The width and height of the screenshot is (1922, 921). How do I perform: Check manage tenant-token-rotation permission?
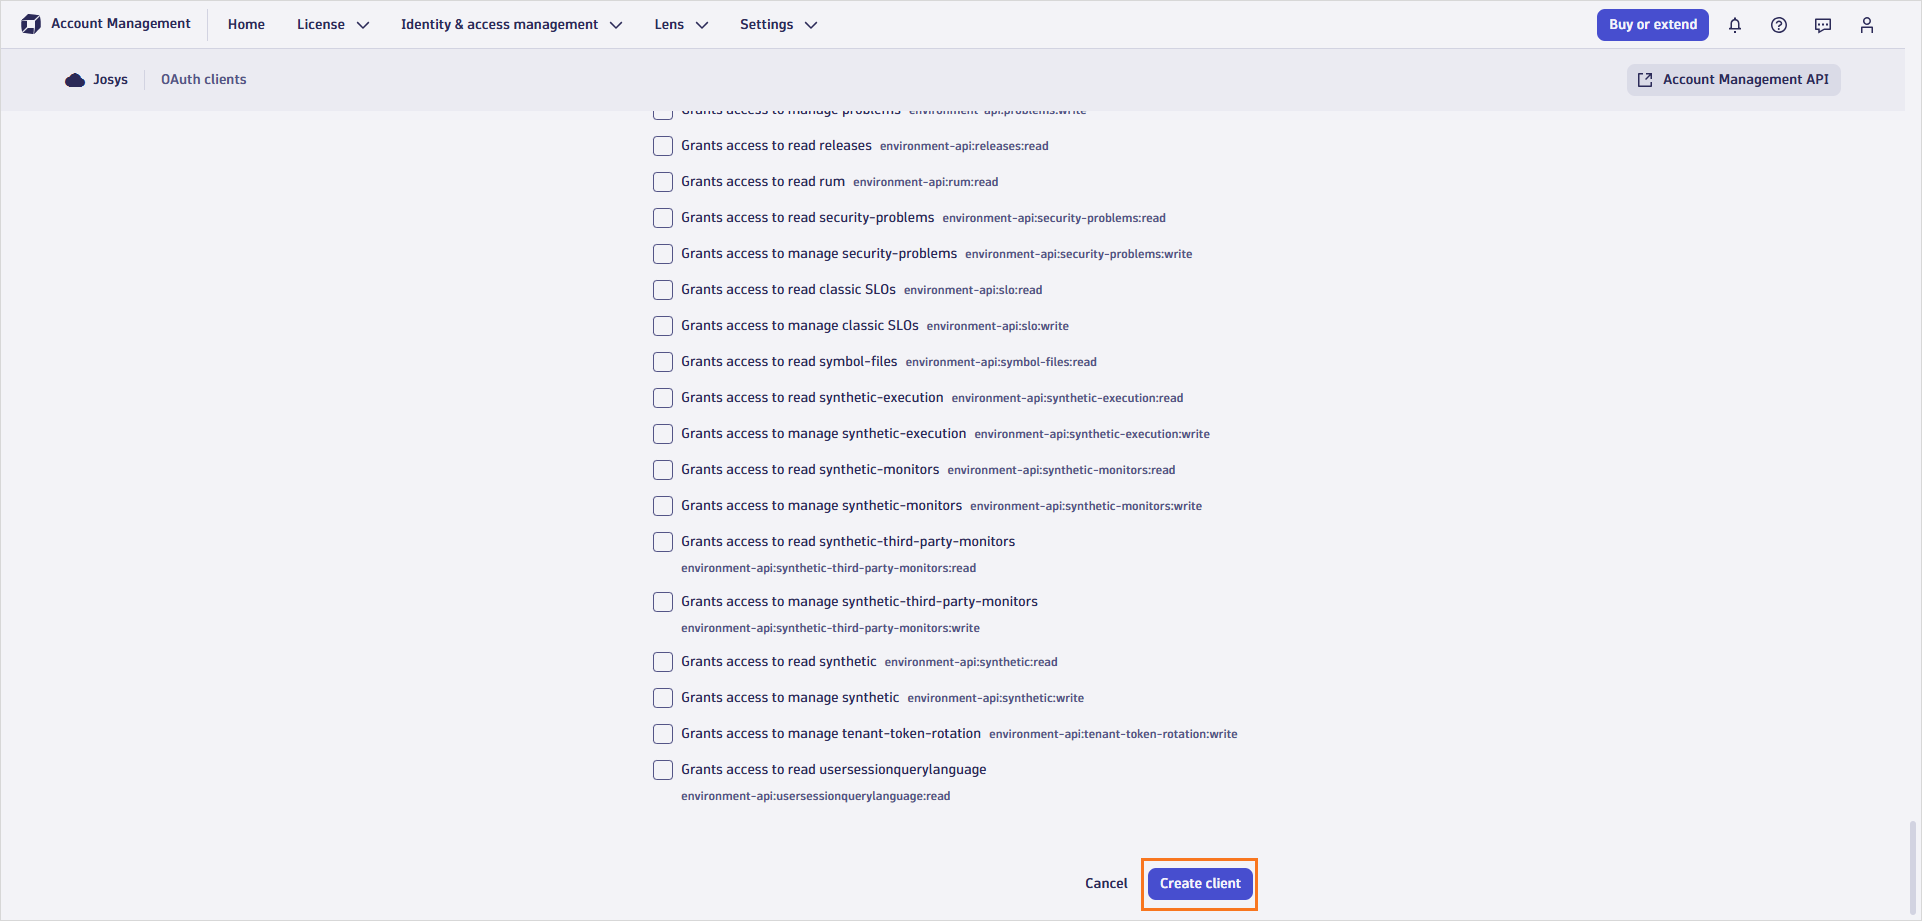[663, 734]
